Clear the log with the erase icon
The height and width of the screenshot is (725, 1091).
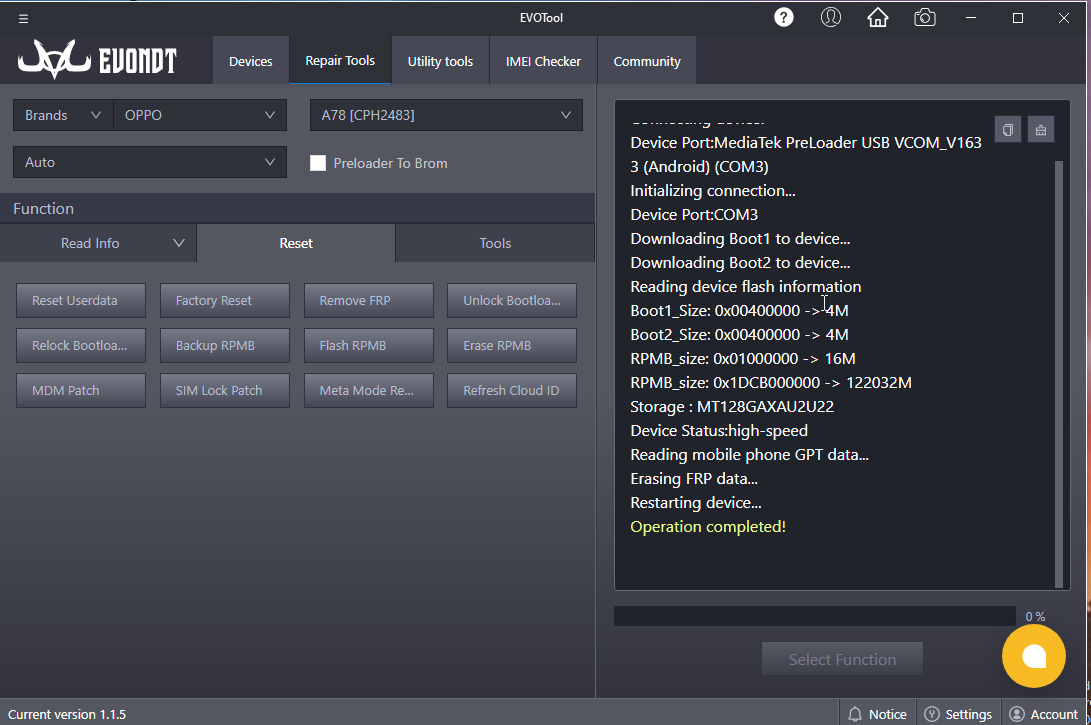[x=1041, y=130]
